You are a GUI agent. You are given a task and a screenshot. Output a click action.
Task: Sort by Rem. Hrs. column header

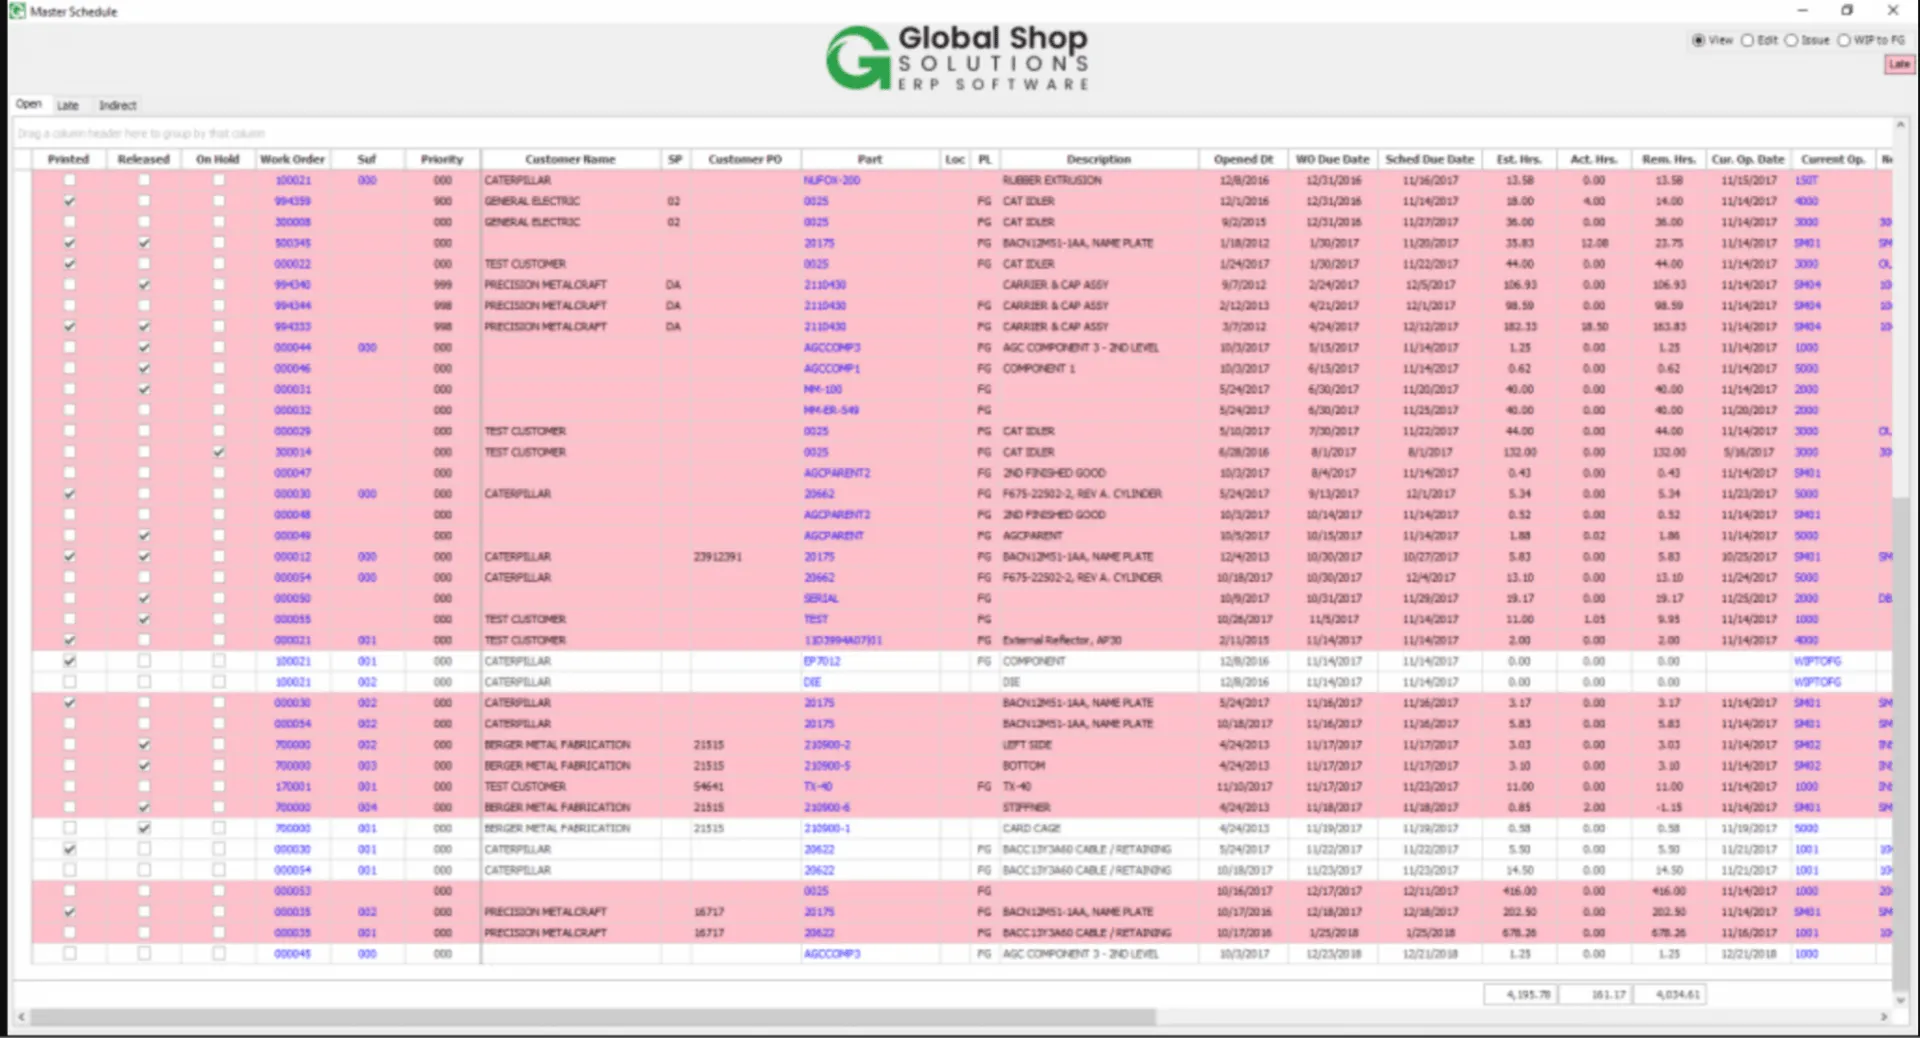click(1668, 159)
